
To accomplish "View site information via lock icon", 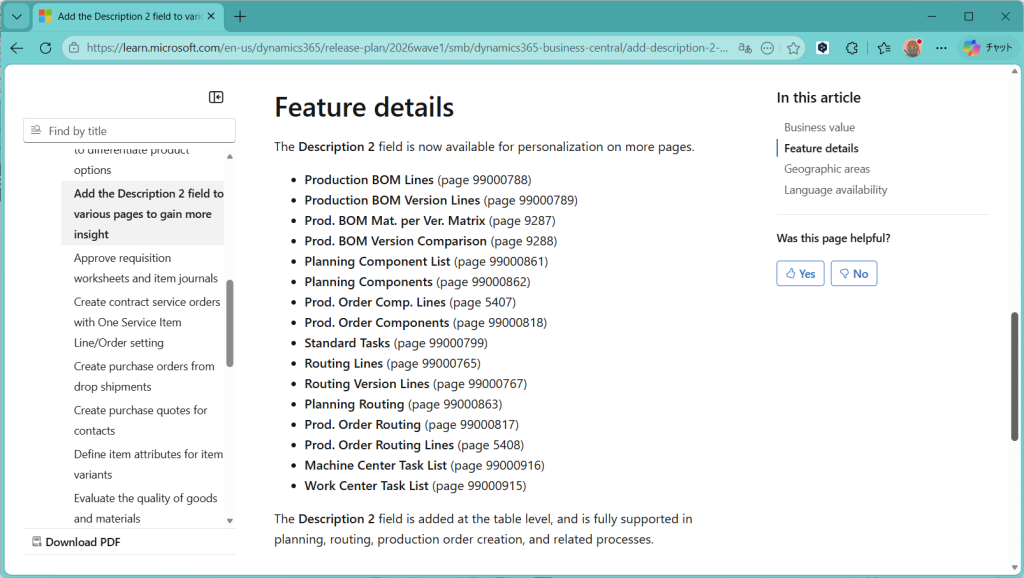I will pyautogui.click(x=73, y=48).
